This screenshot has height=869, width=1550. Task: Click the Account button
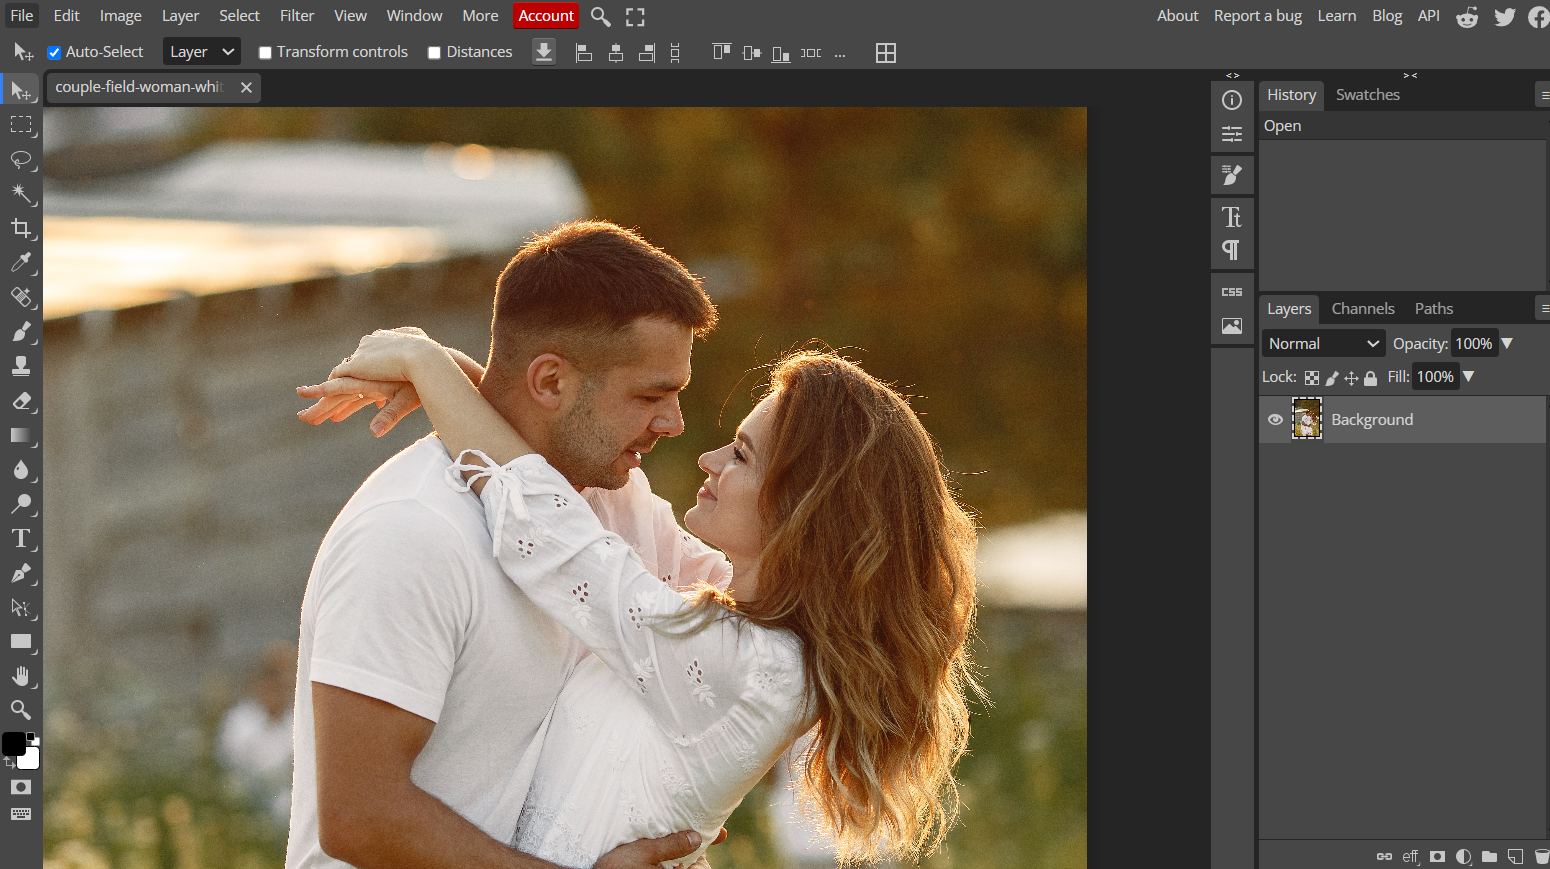[x=546, y=15]
